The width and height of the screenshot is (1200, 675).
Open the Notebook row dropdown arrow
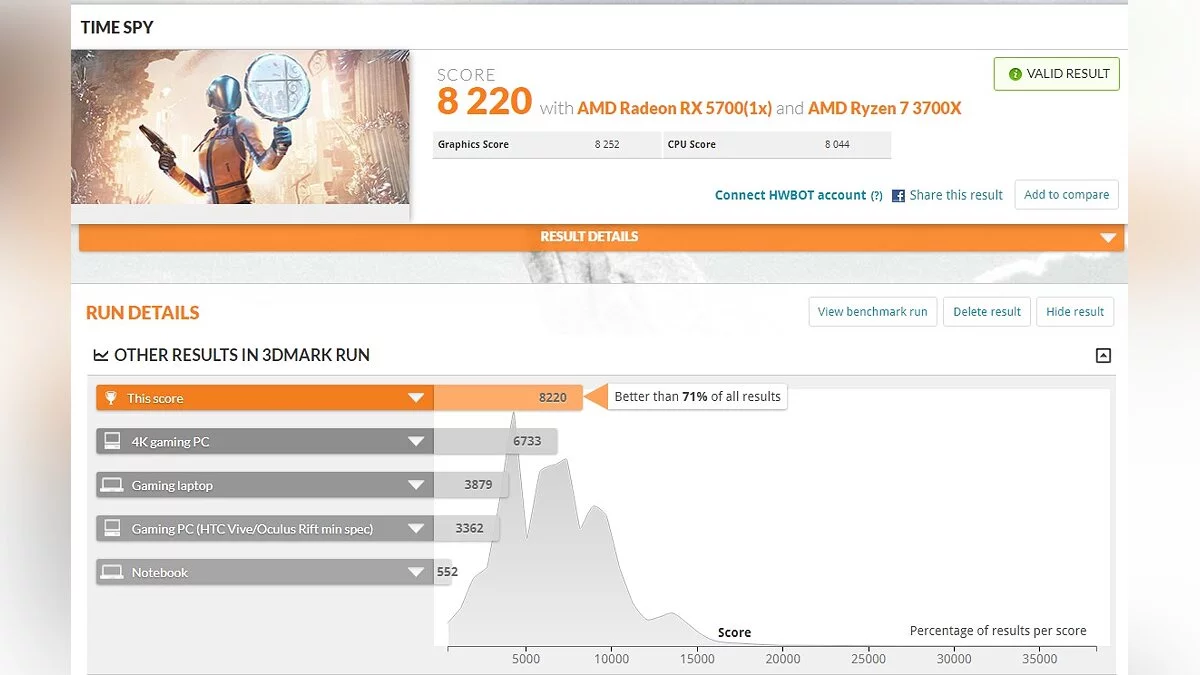click(416, 572)
